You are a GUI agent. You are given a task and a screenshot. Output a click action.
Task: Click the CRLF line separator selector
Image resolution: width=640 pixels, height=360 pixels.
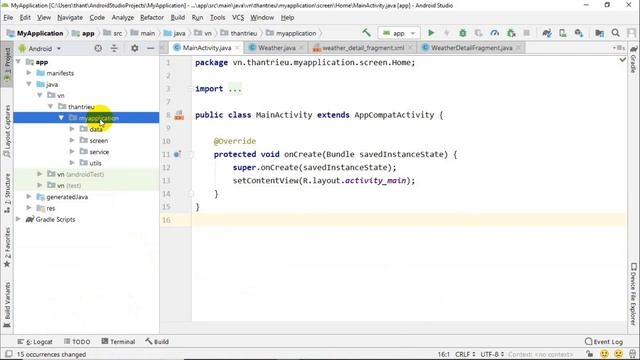click(465, 354)
